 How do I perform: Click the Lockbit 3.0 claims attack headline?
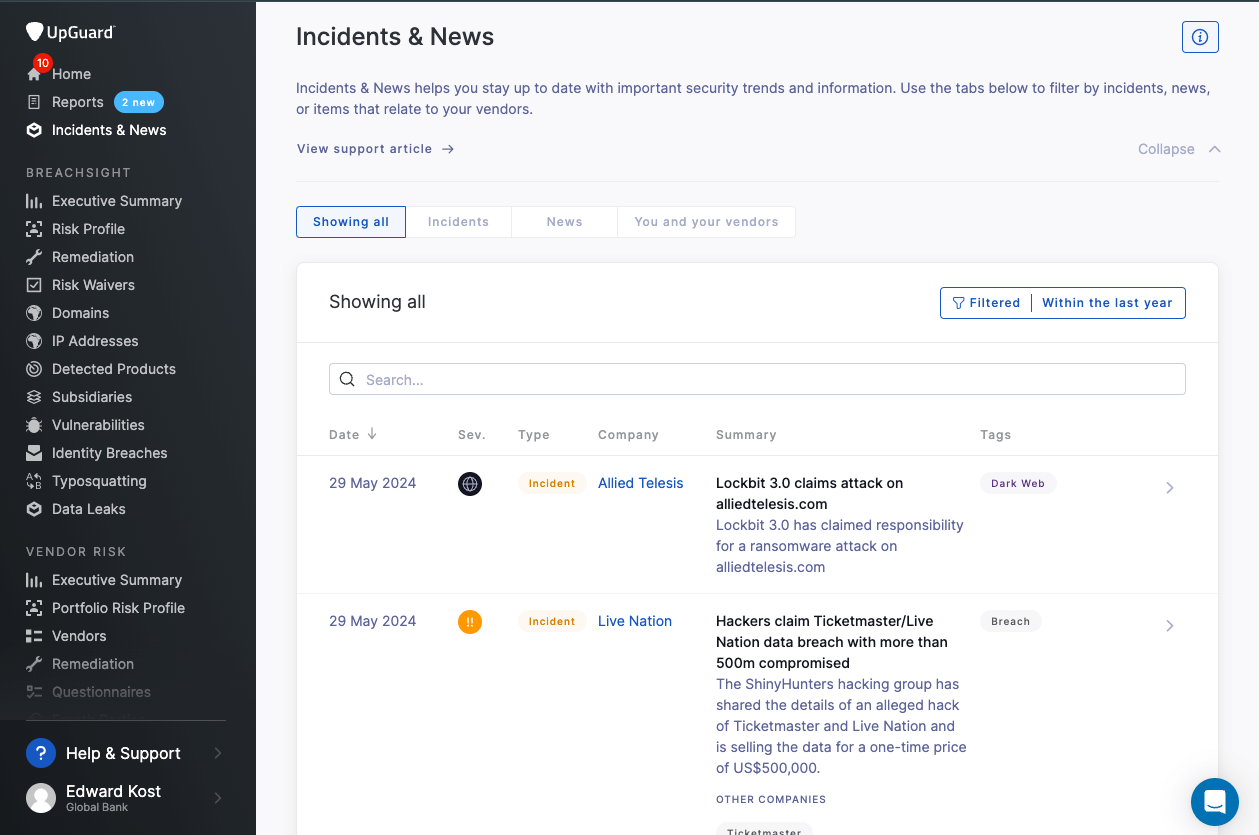[x=809, y=493]
